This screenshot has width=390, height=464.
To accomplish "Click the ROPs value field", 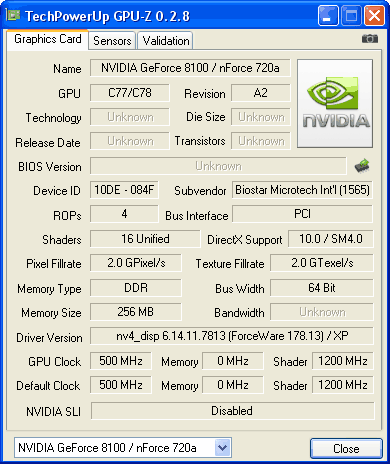I will coord(124,214).
